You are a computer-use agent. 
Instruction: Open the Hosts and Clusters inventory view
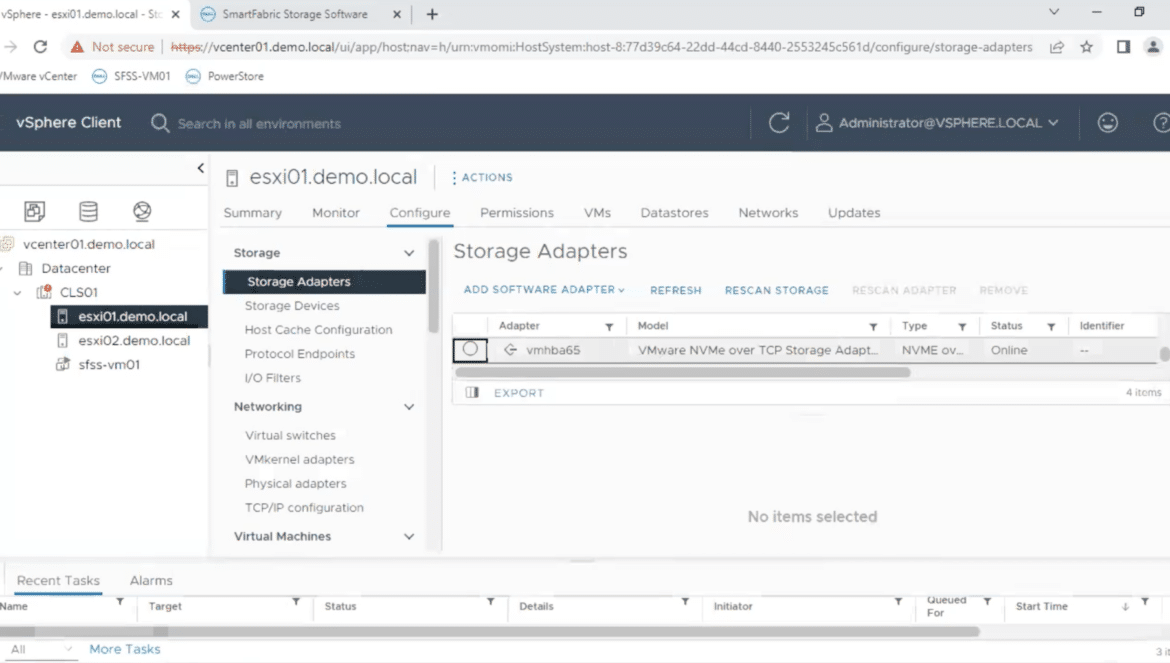34,211
